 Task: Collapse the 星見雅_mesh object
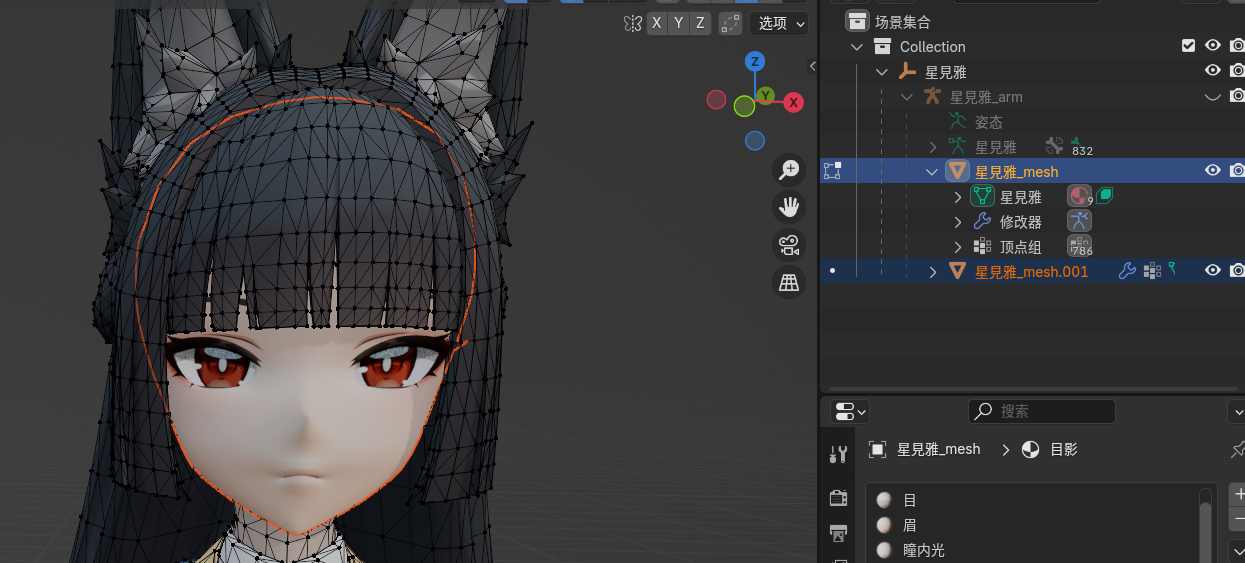[932, 172]
